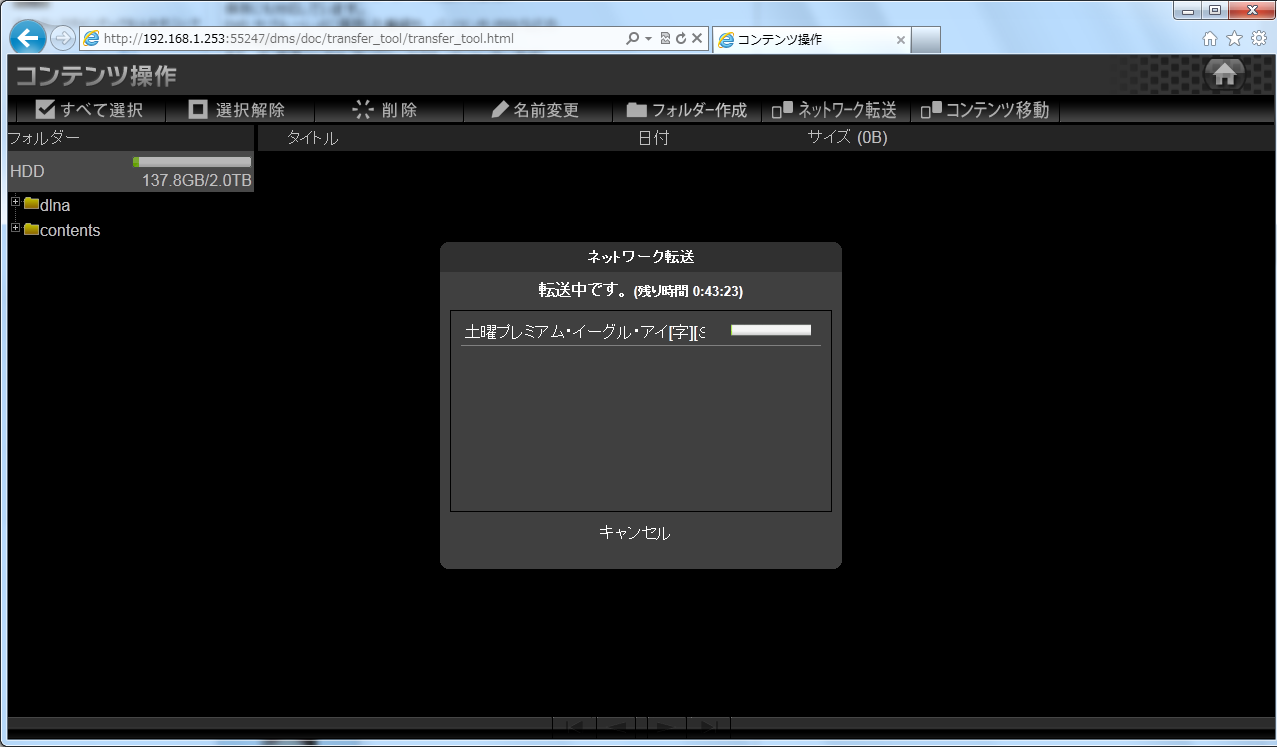Click the address bar URL field
The width and height of the screenshot is (1277, 747).
click(x=350, y=39)
